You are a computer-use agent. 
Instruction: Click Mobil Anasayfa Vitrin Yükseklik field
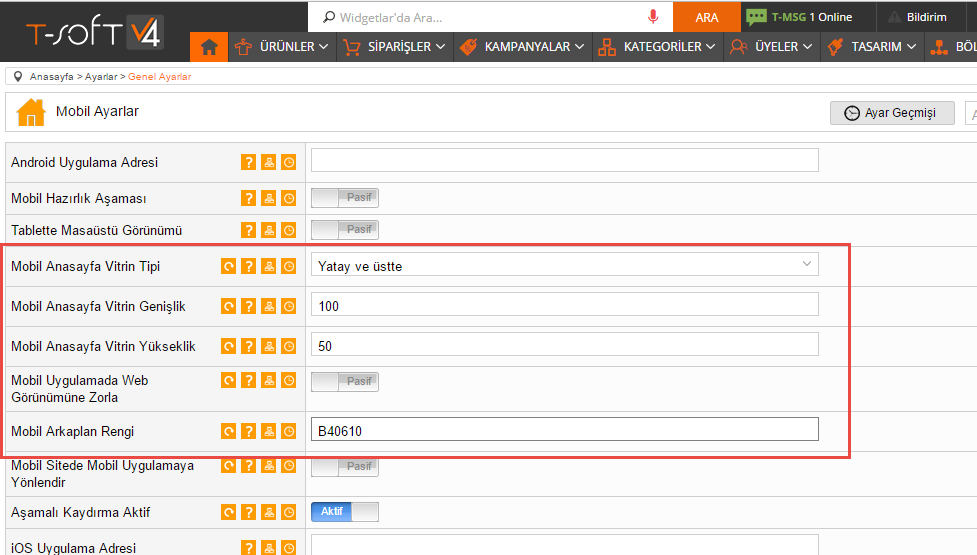click(565, 344)
